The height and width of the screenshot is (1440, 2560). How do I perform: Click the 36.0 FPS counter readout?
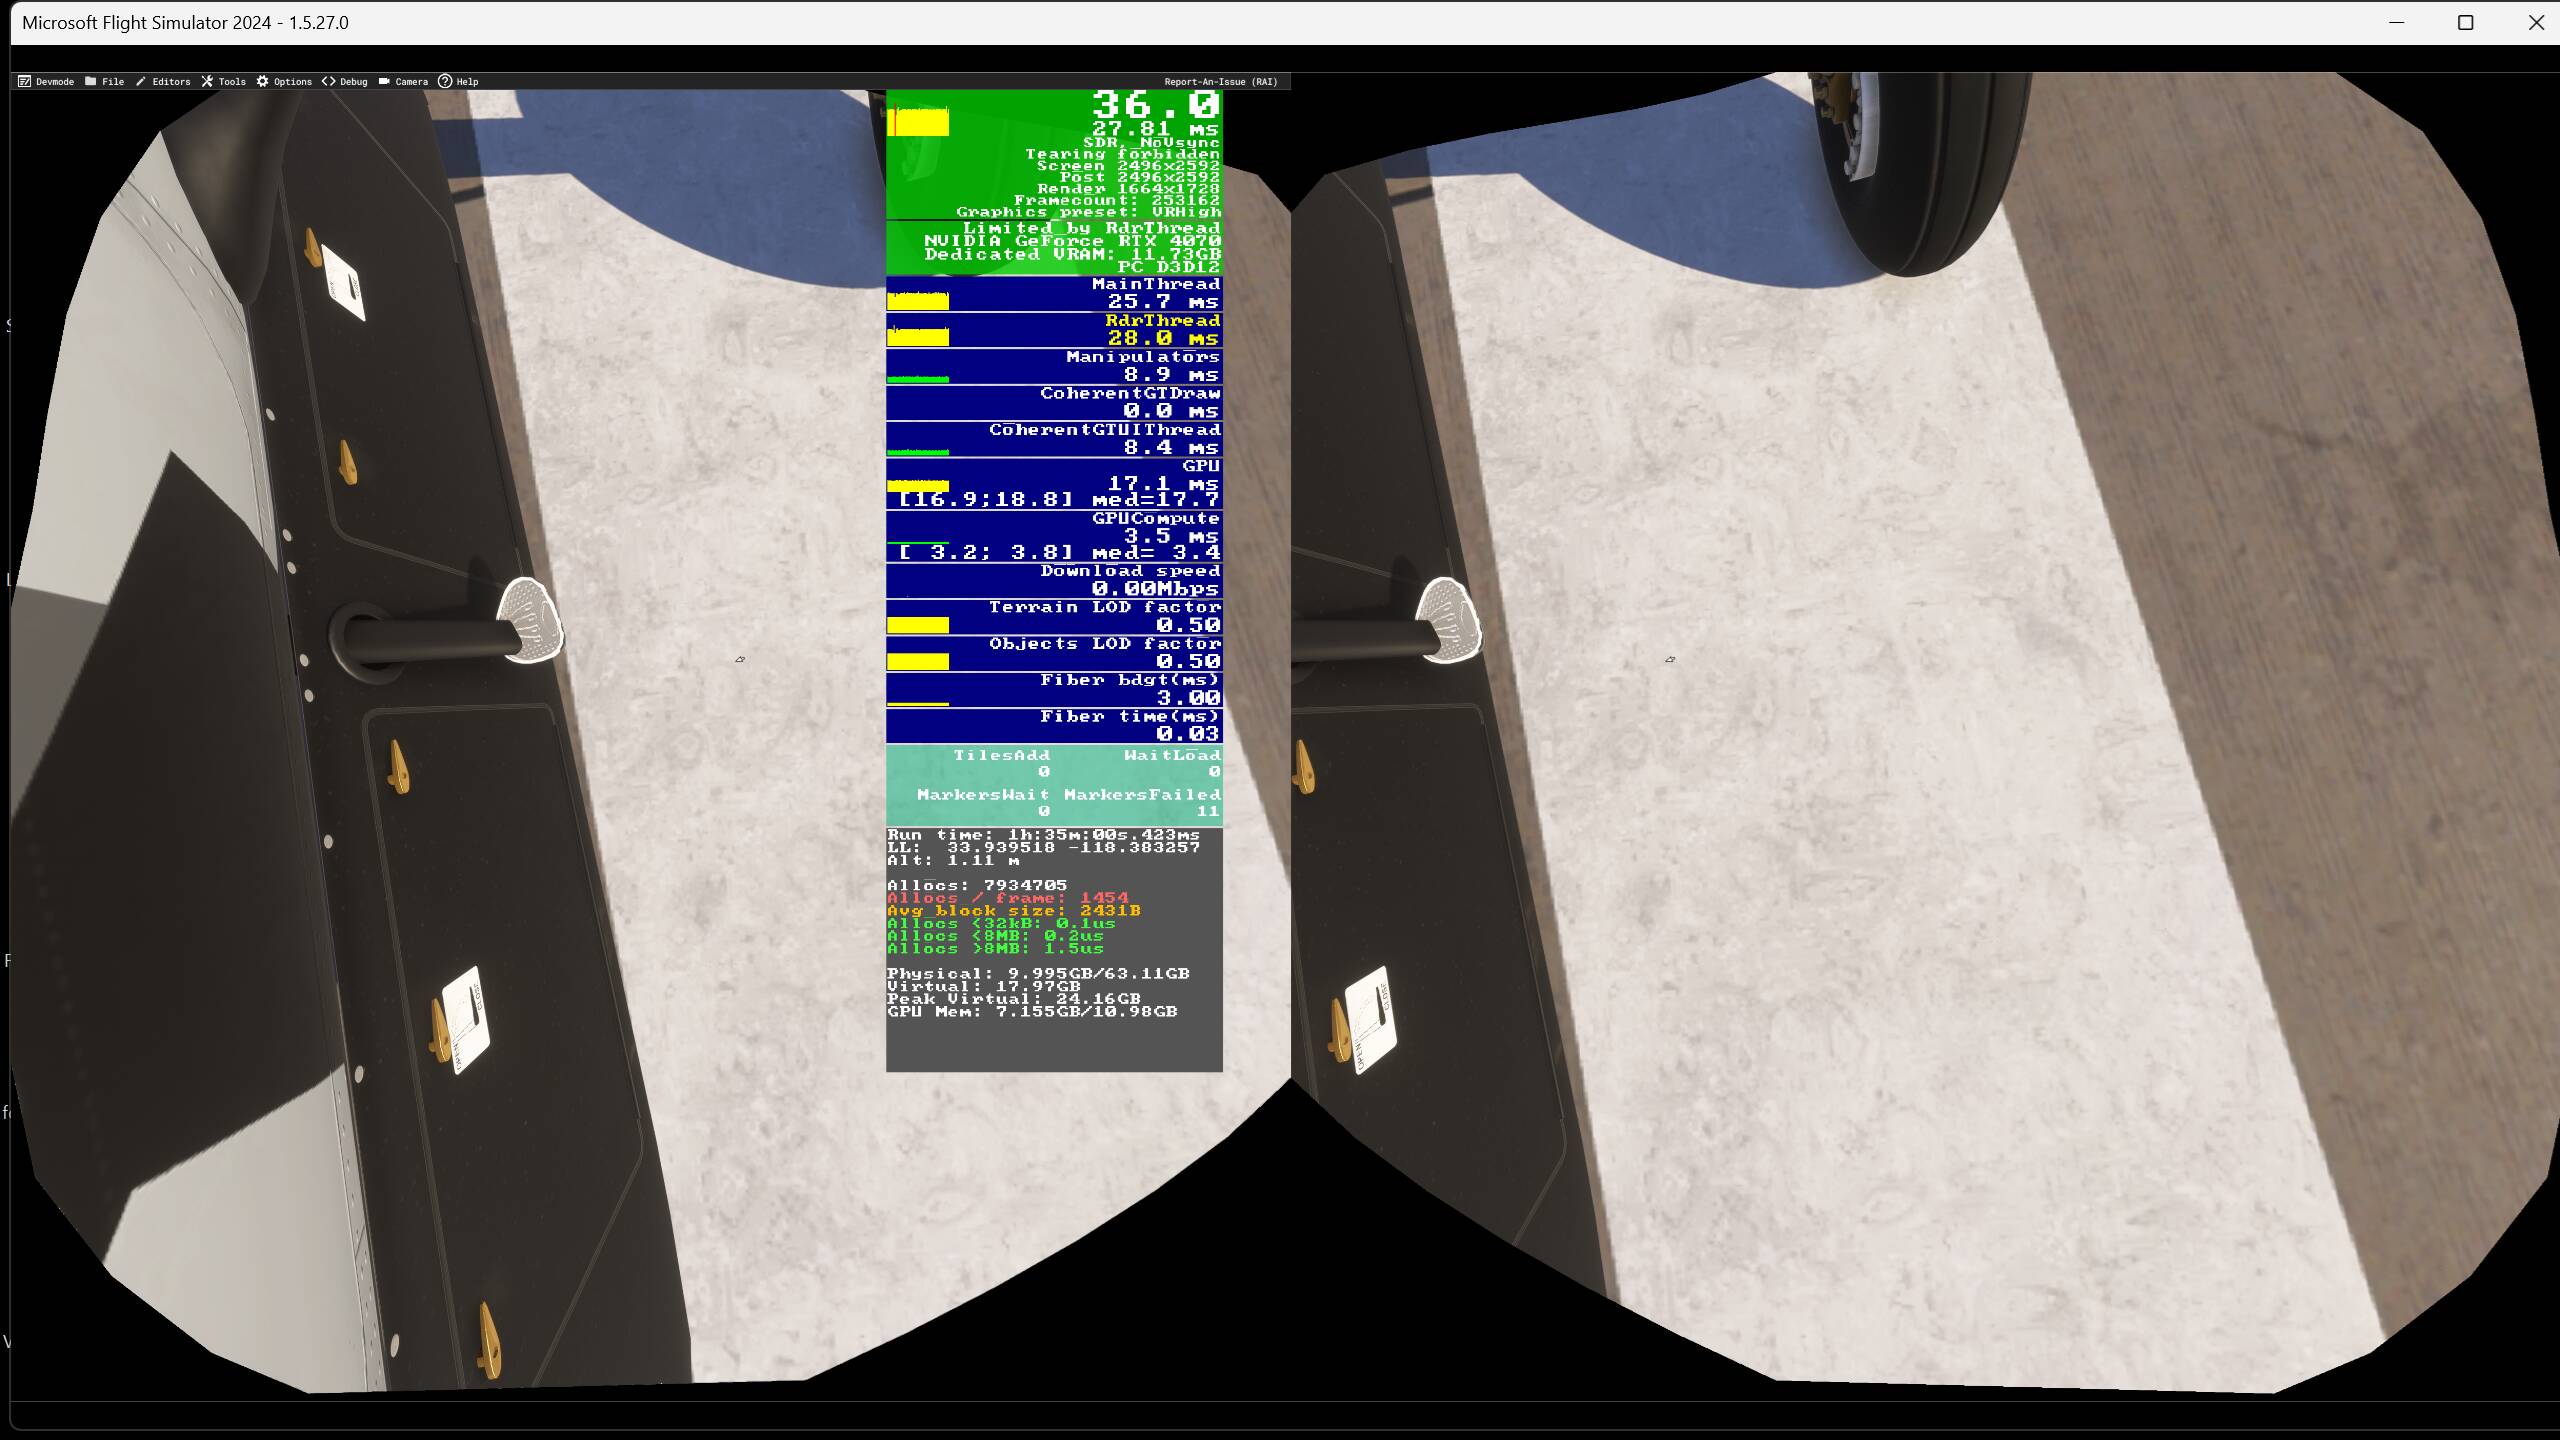1155,105
